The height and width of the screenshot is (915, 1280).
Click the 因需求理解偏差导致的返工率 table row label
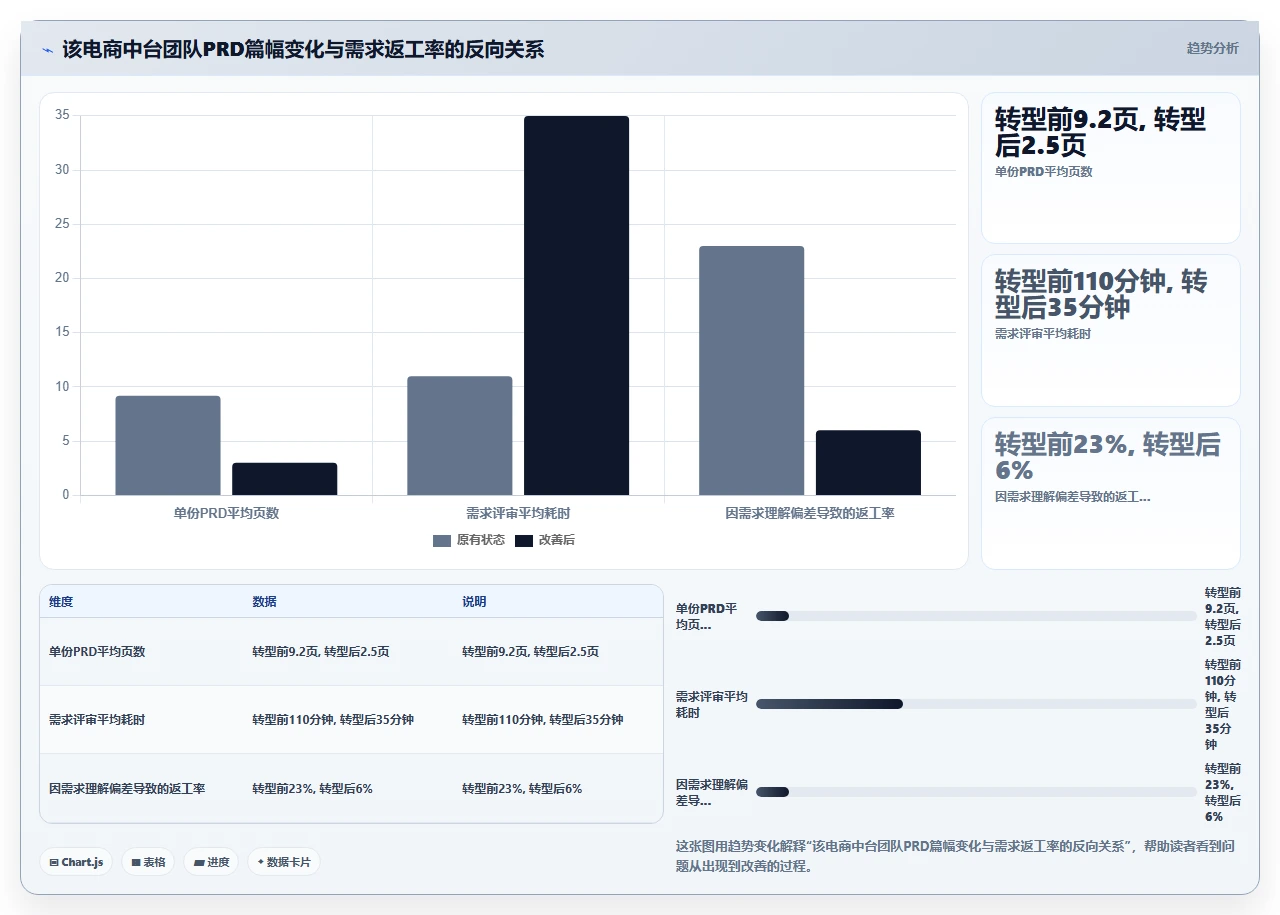click(x=127, y=789)
